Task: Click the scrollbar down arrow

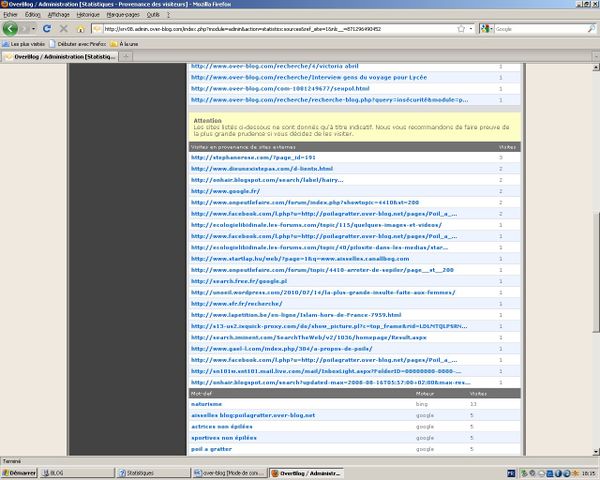Action: click(x=596, y=452)
